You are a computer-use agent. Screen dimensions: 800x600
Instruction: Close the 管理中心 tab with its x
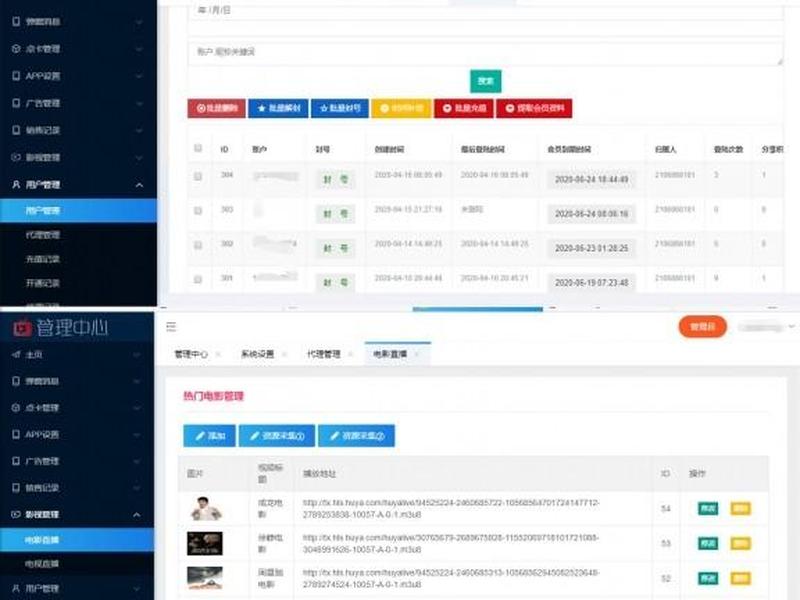pyautogui.click(x=218, y=354)
